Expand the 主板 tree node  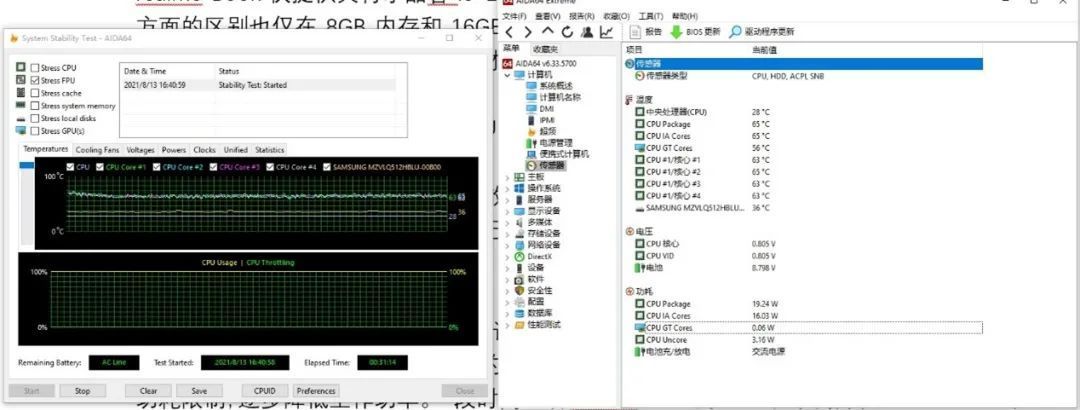[x=508, y=177]
